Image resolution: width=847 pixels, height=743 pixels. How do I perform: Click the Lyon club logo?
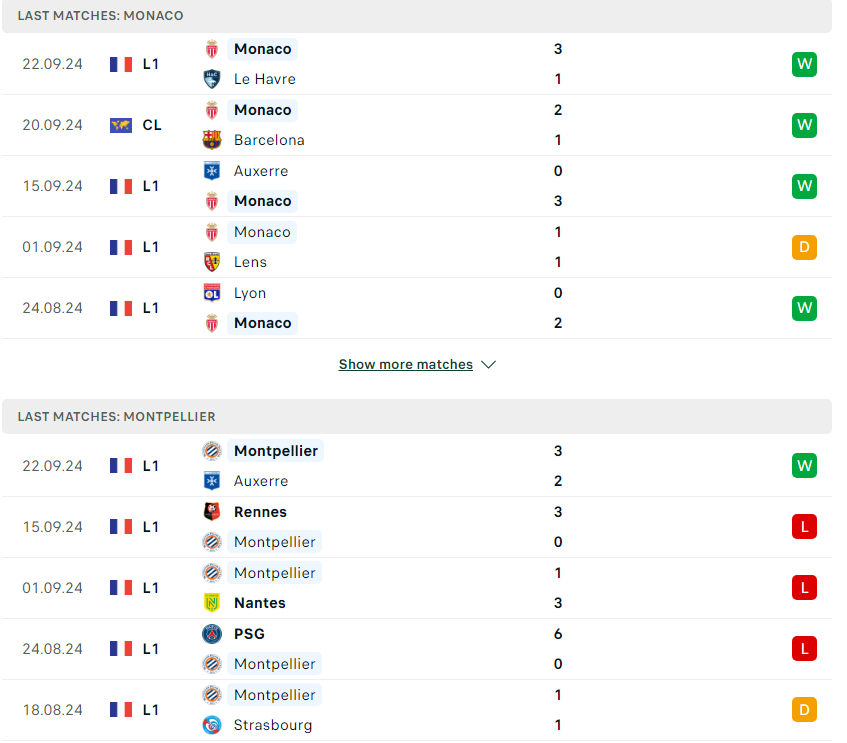click(x=212, y=293)
